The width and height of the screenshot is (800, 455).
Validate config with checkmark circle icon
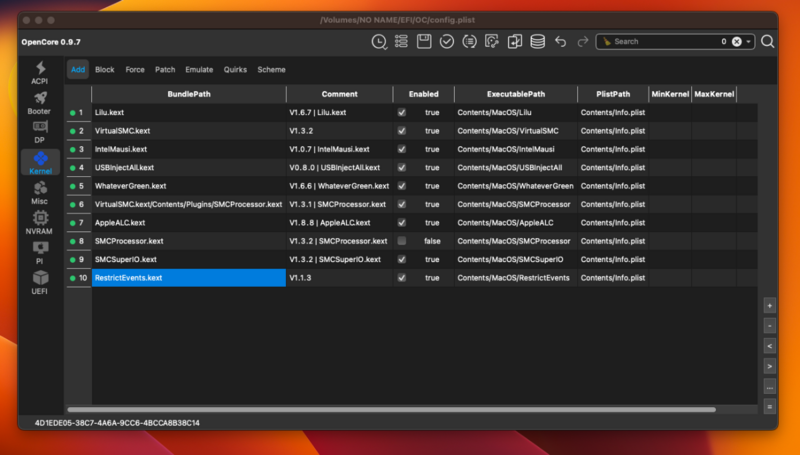point(447,42)
